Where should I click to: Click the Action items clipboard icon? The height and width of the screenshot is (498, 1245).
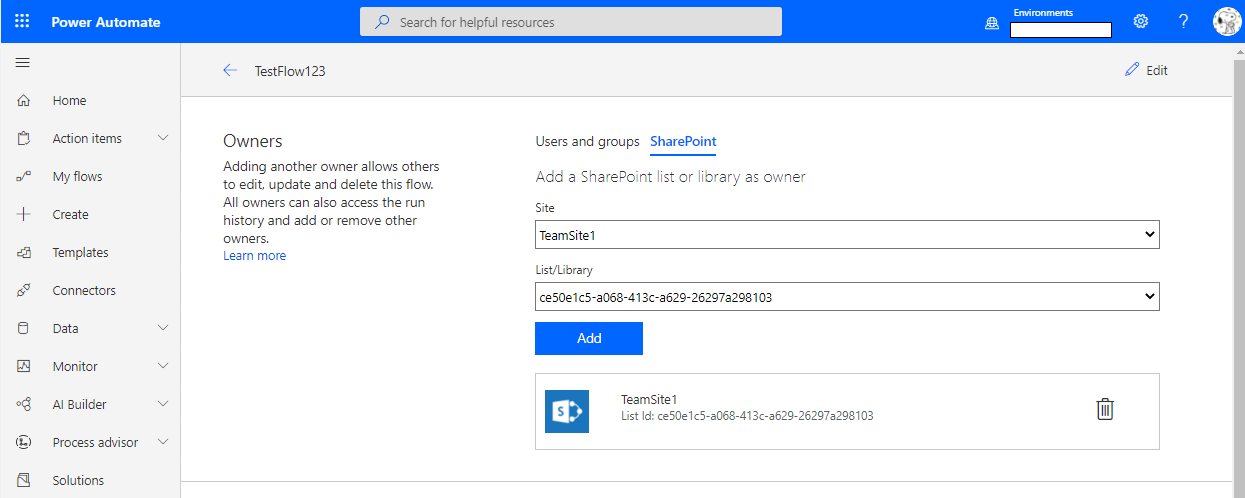pos(24,138)
